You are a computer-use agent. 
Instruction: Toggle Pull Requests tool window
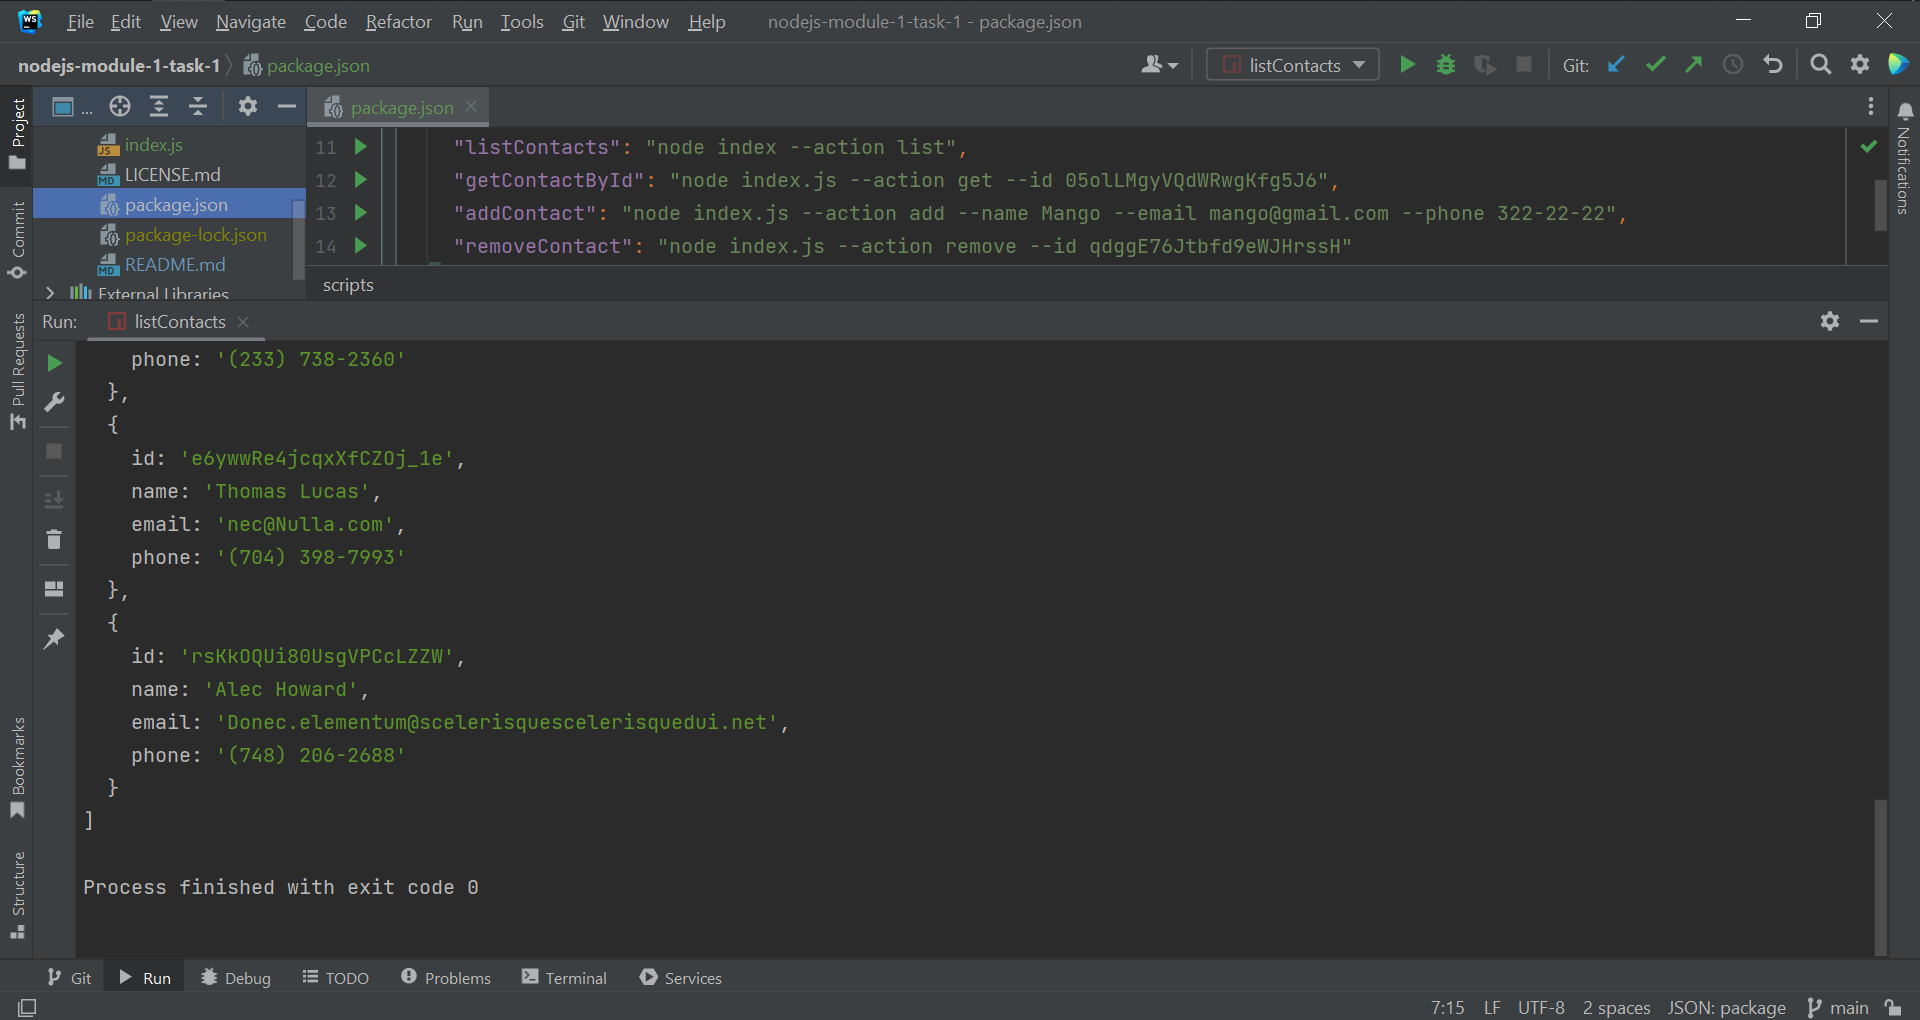coord(17,371)
